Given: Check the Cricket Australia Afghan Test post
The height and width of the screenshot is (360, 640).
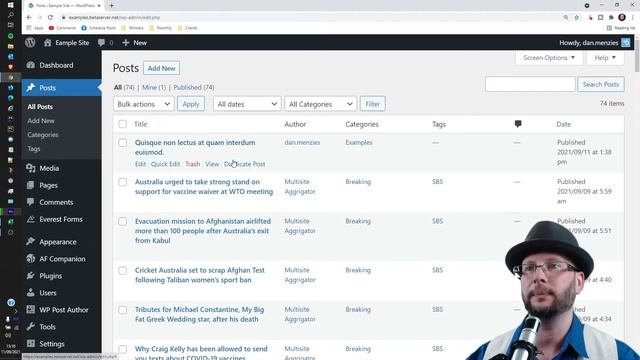Looking at the screenshot, I should click(122, 271).
